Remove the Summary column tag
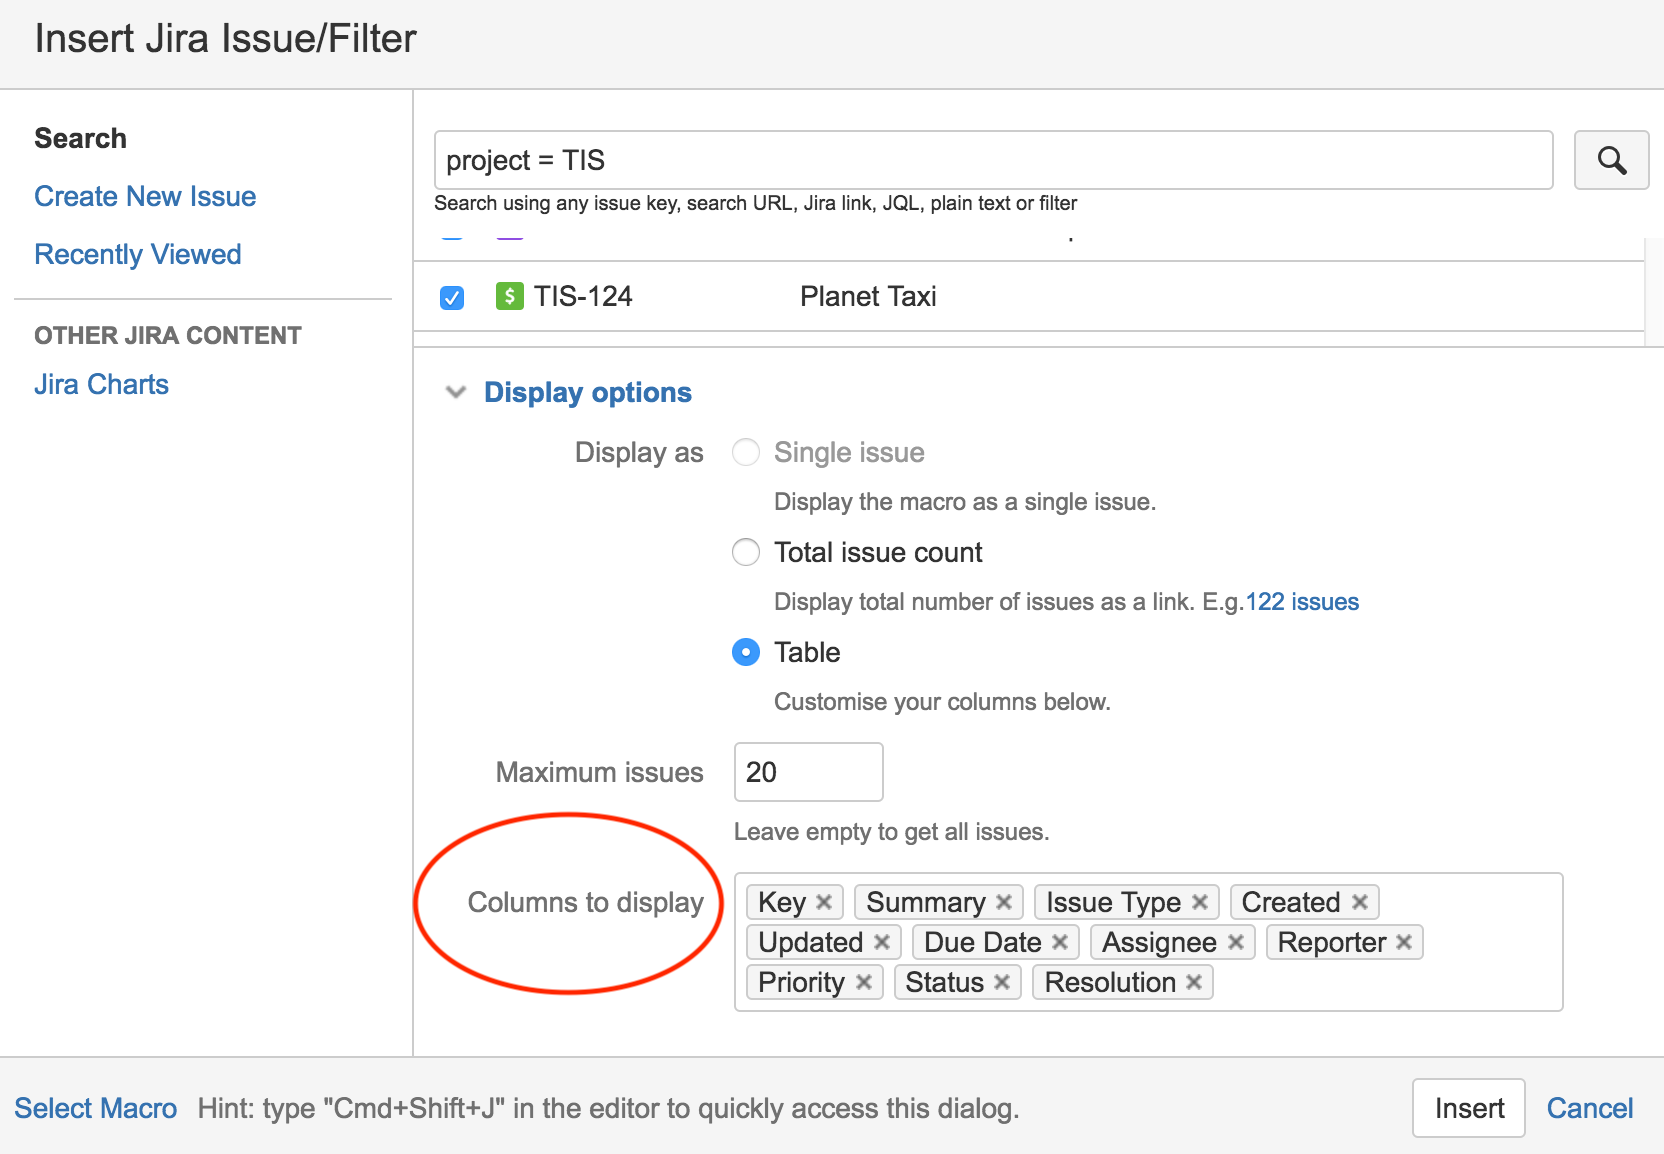 click(1005, 901)
